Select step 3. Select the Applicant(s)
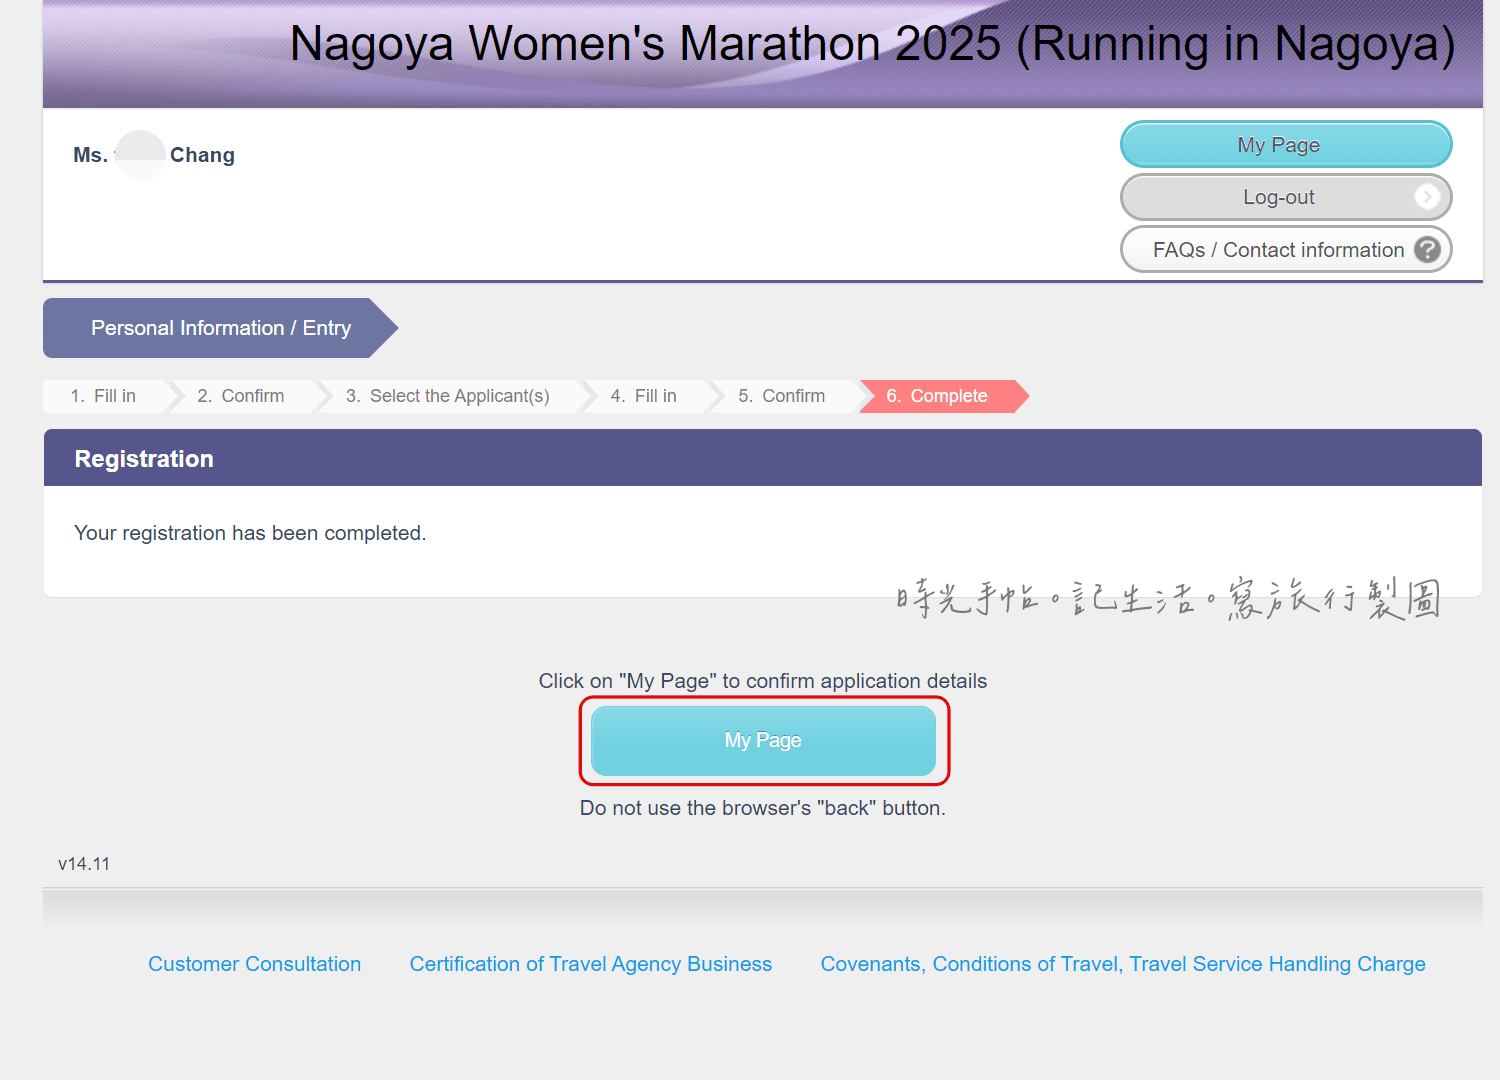Screen dimensions: 1500x1080 pyautogui.click(x=450, y=396)
